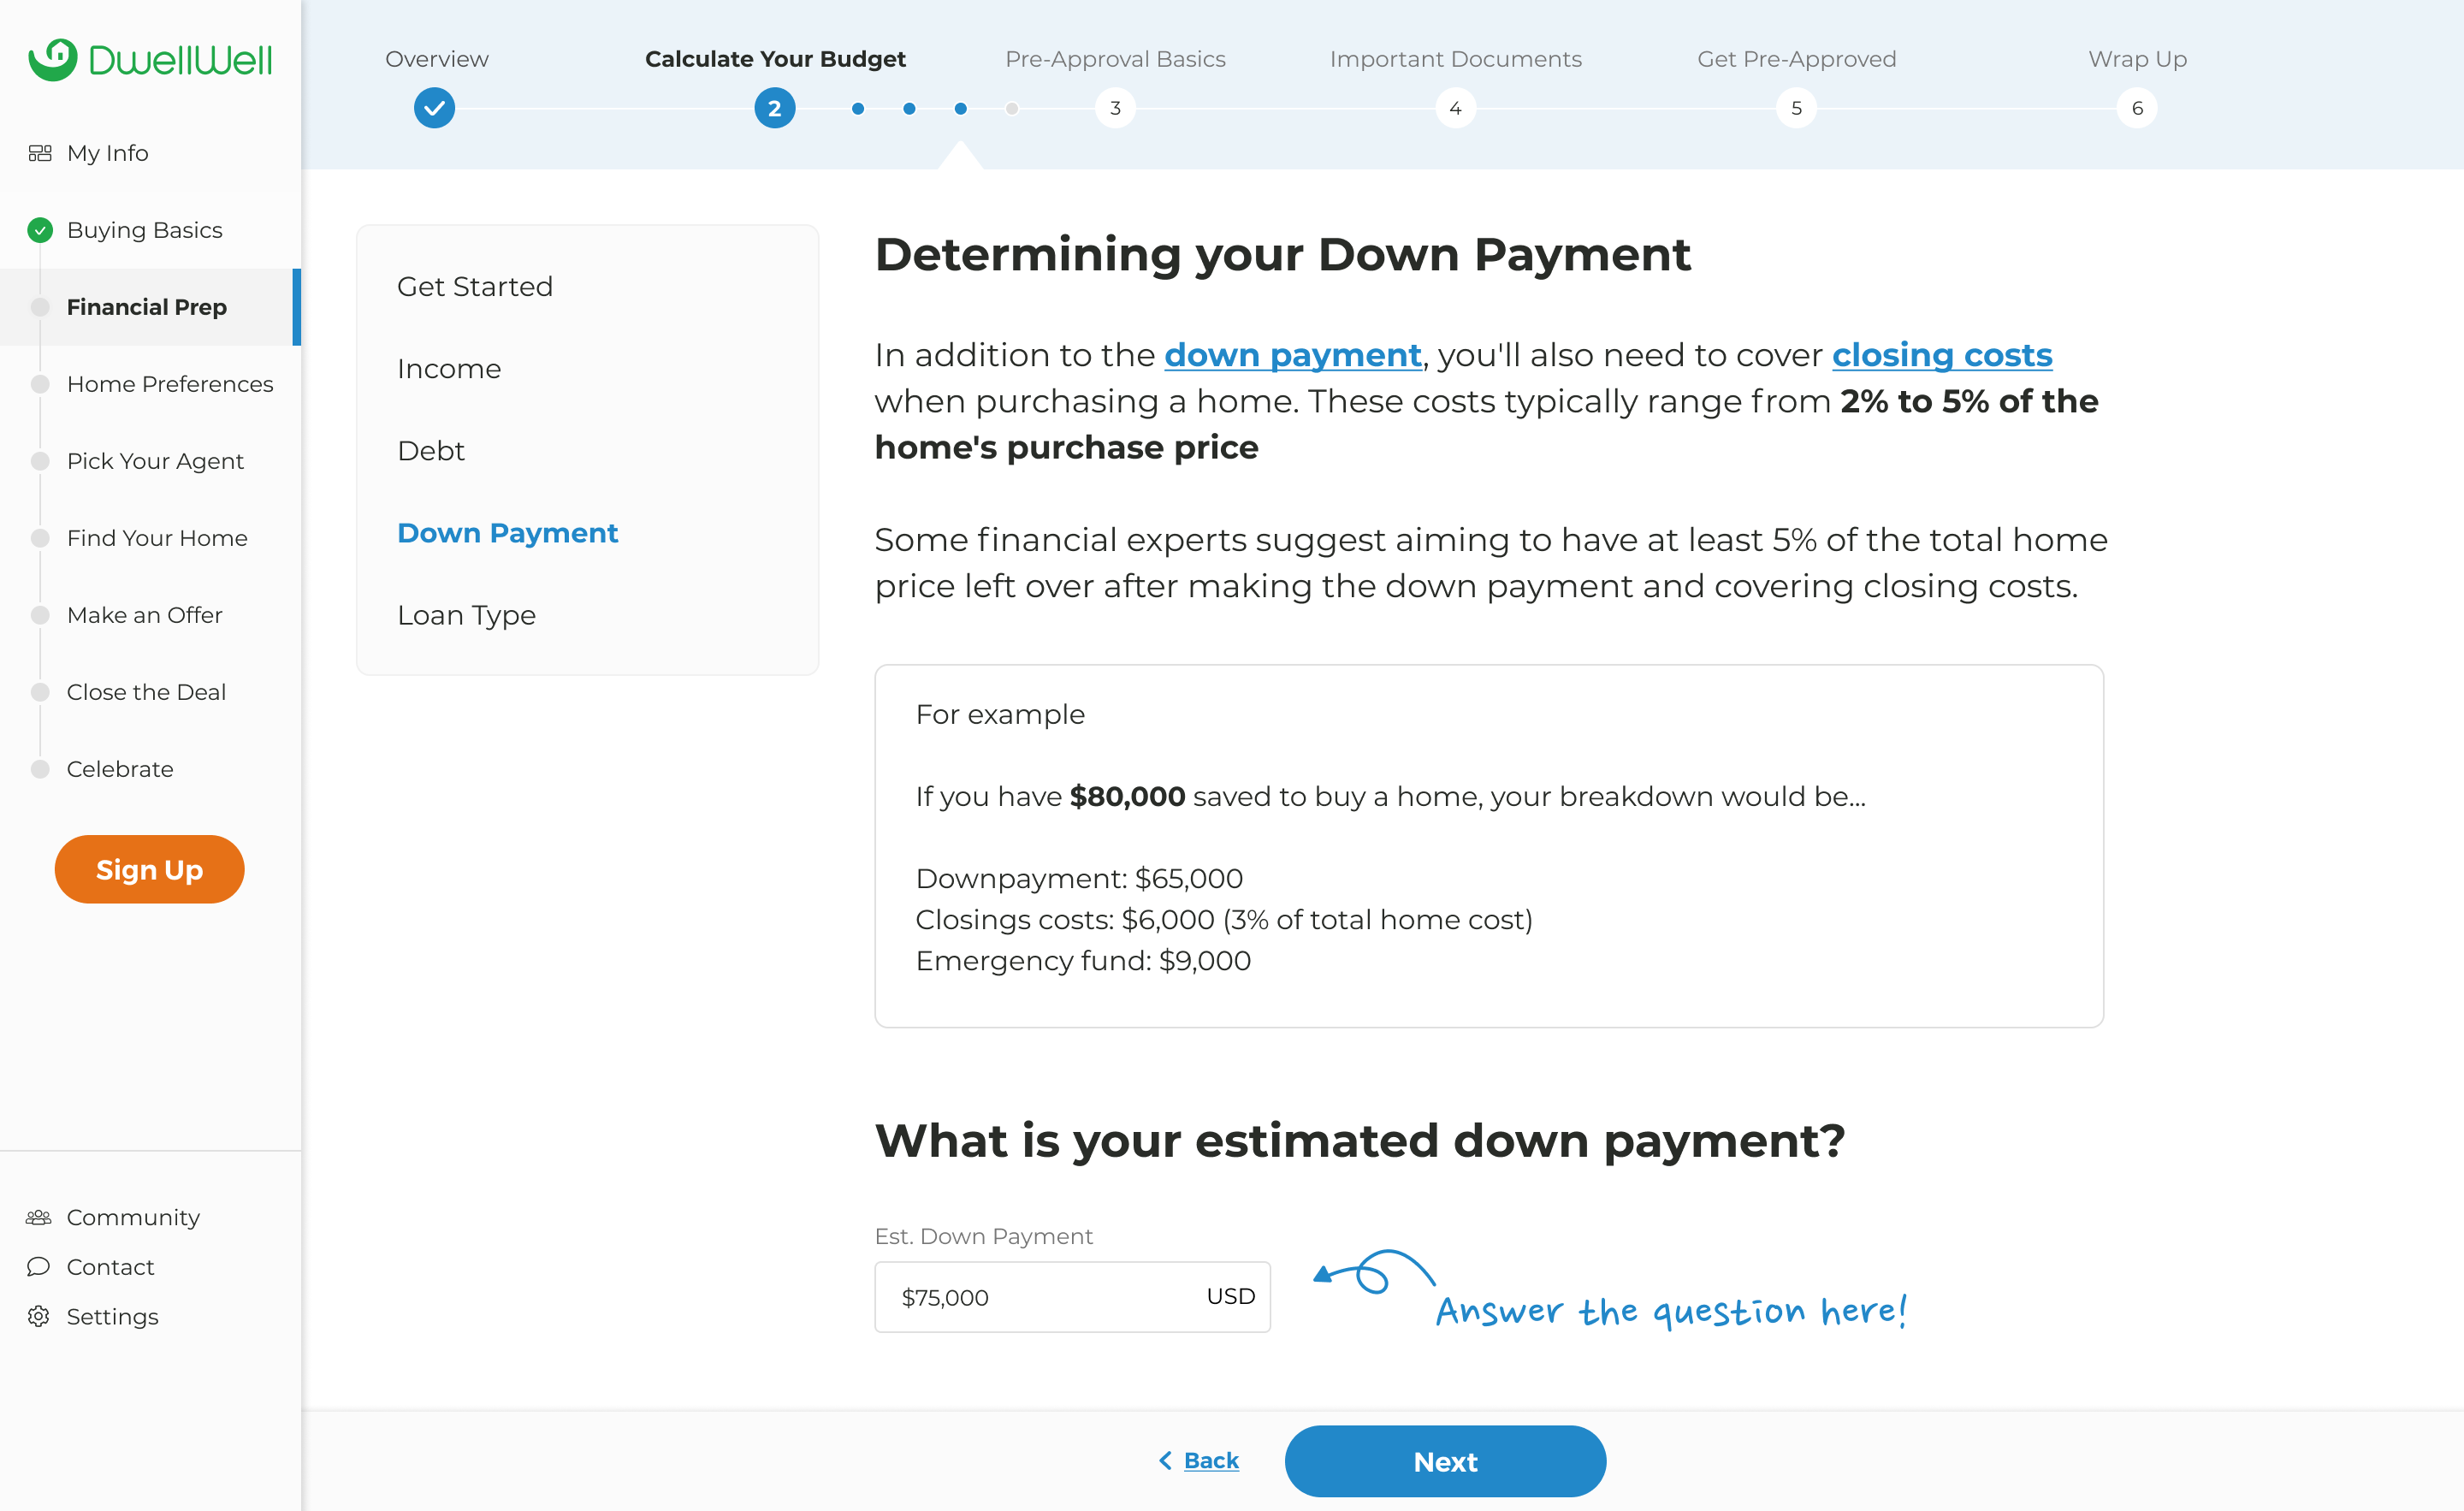The height and width of the screenshot is (1511, 2464).
Task: Open Settings gear icon
Action: tap(39, 1316)
